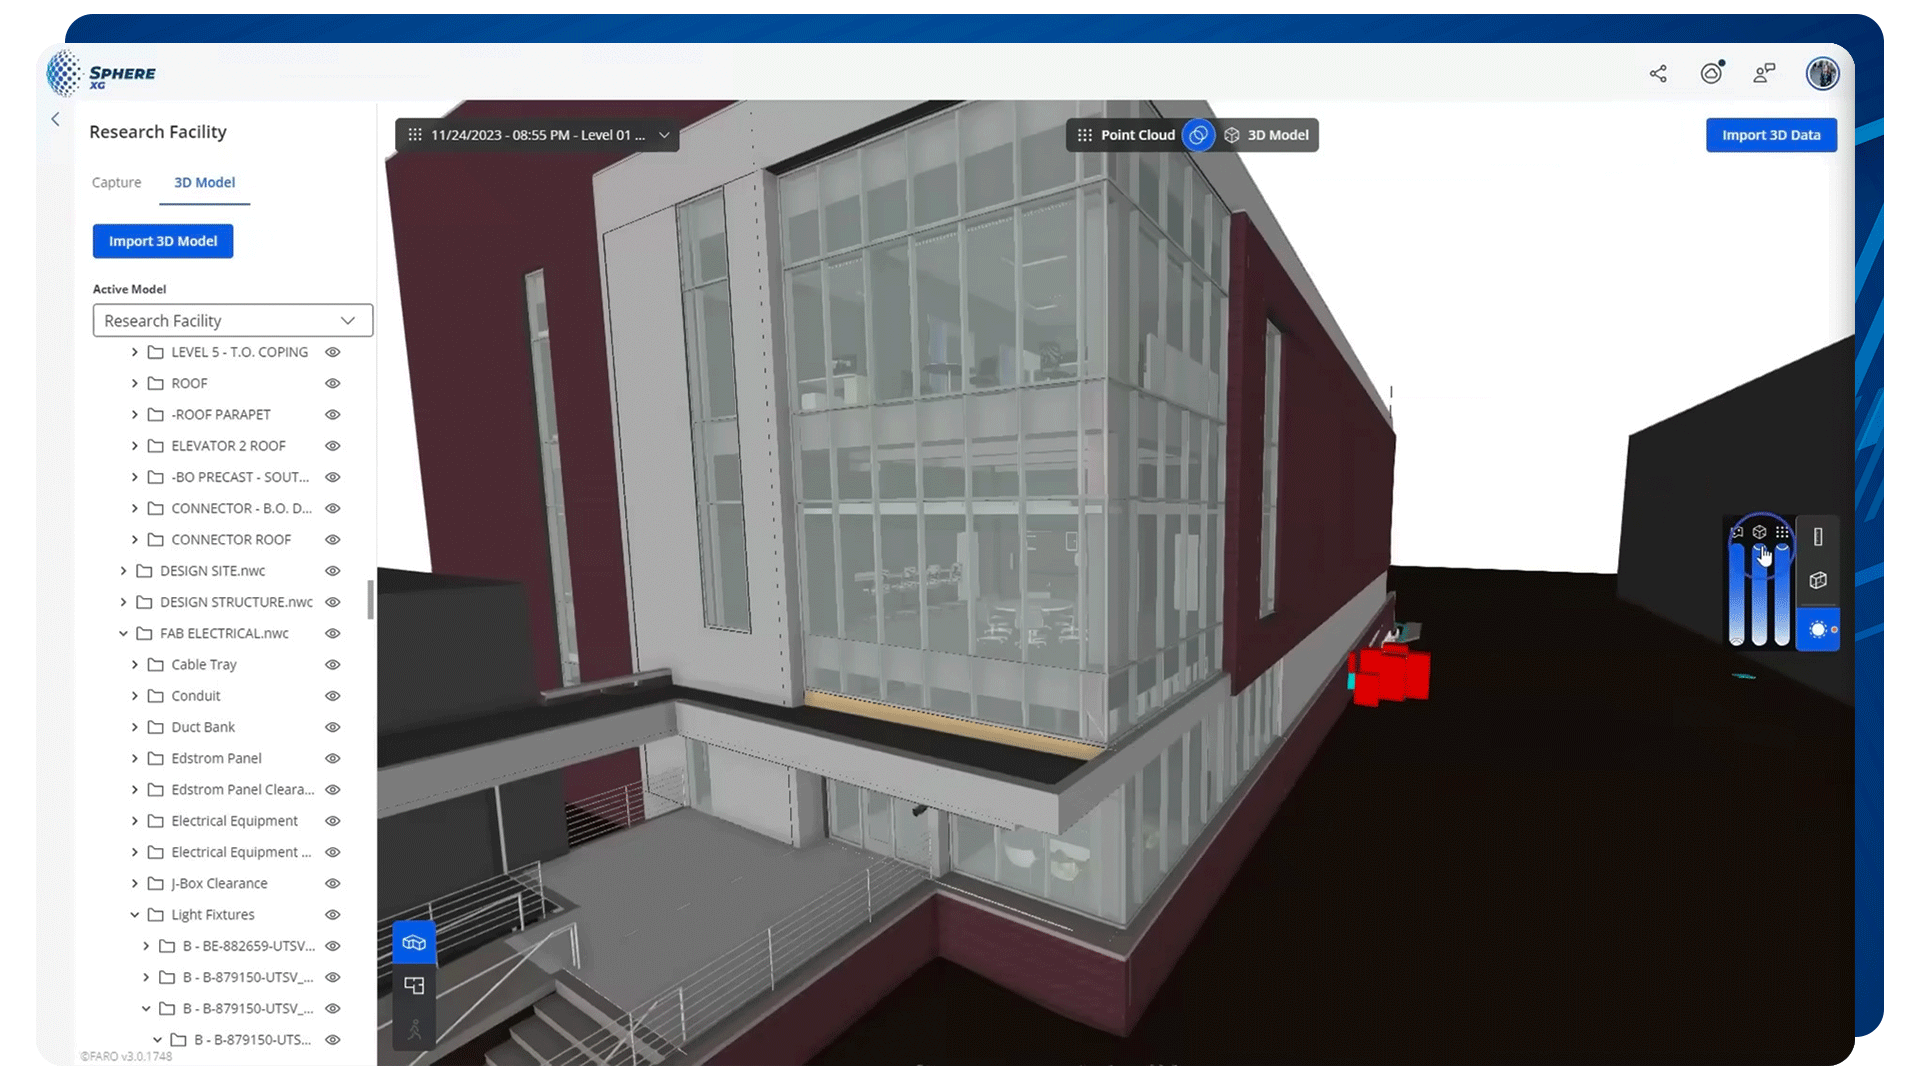Viewport: 1920px width, 1080px height.
Task: Select the Point Cloud view option
Action: [1126, 135]
